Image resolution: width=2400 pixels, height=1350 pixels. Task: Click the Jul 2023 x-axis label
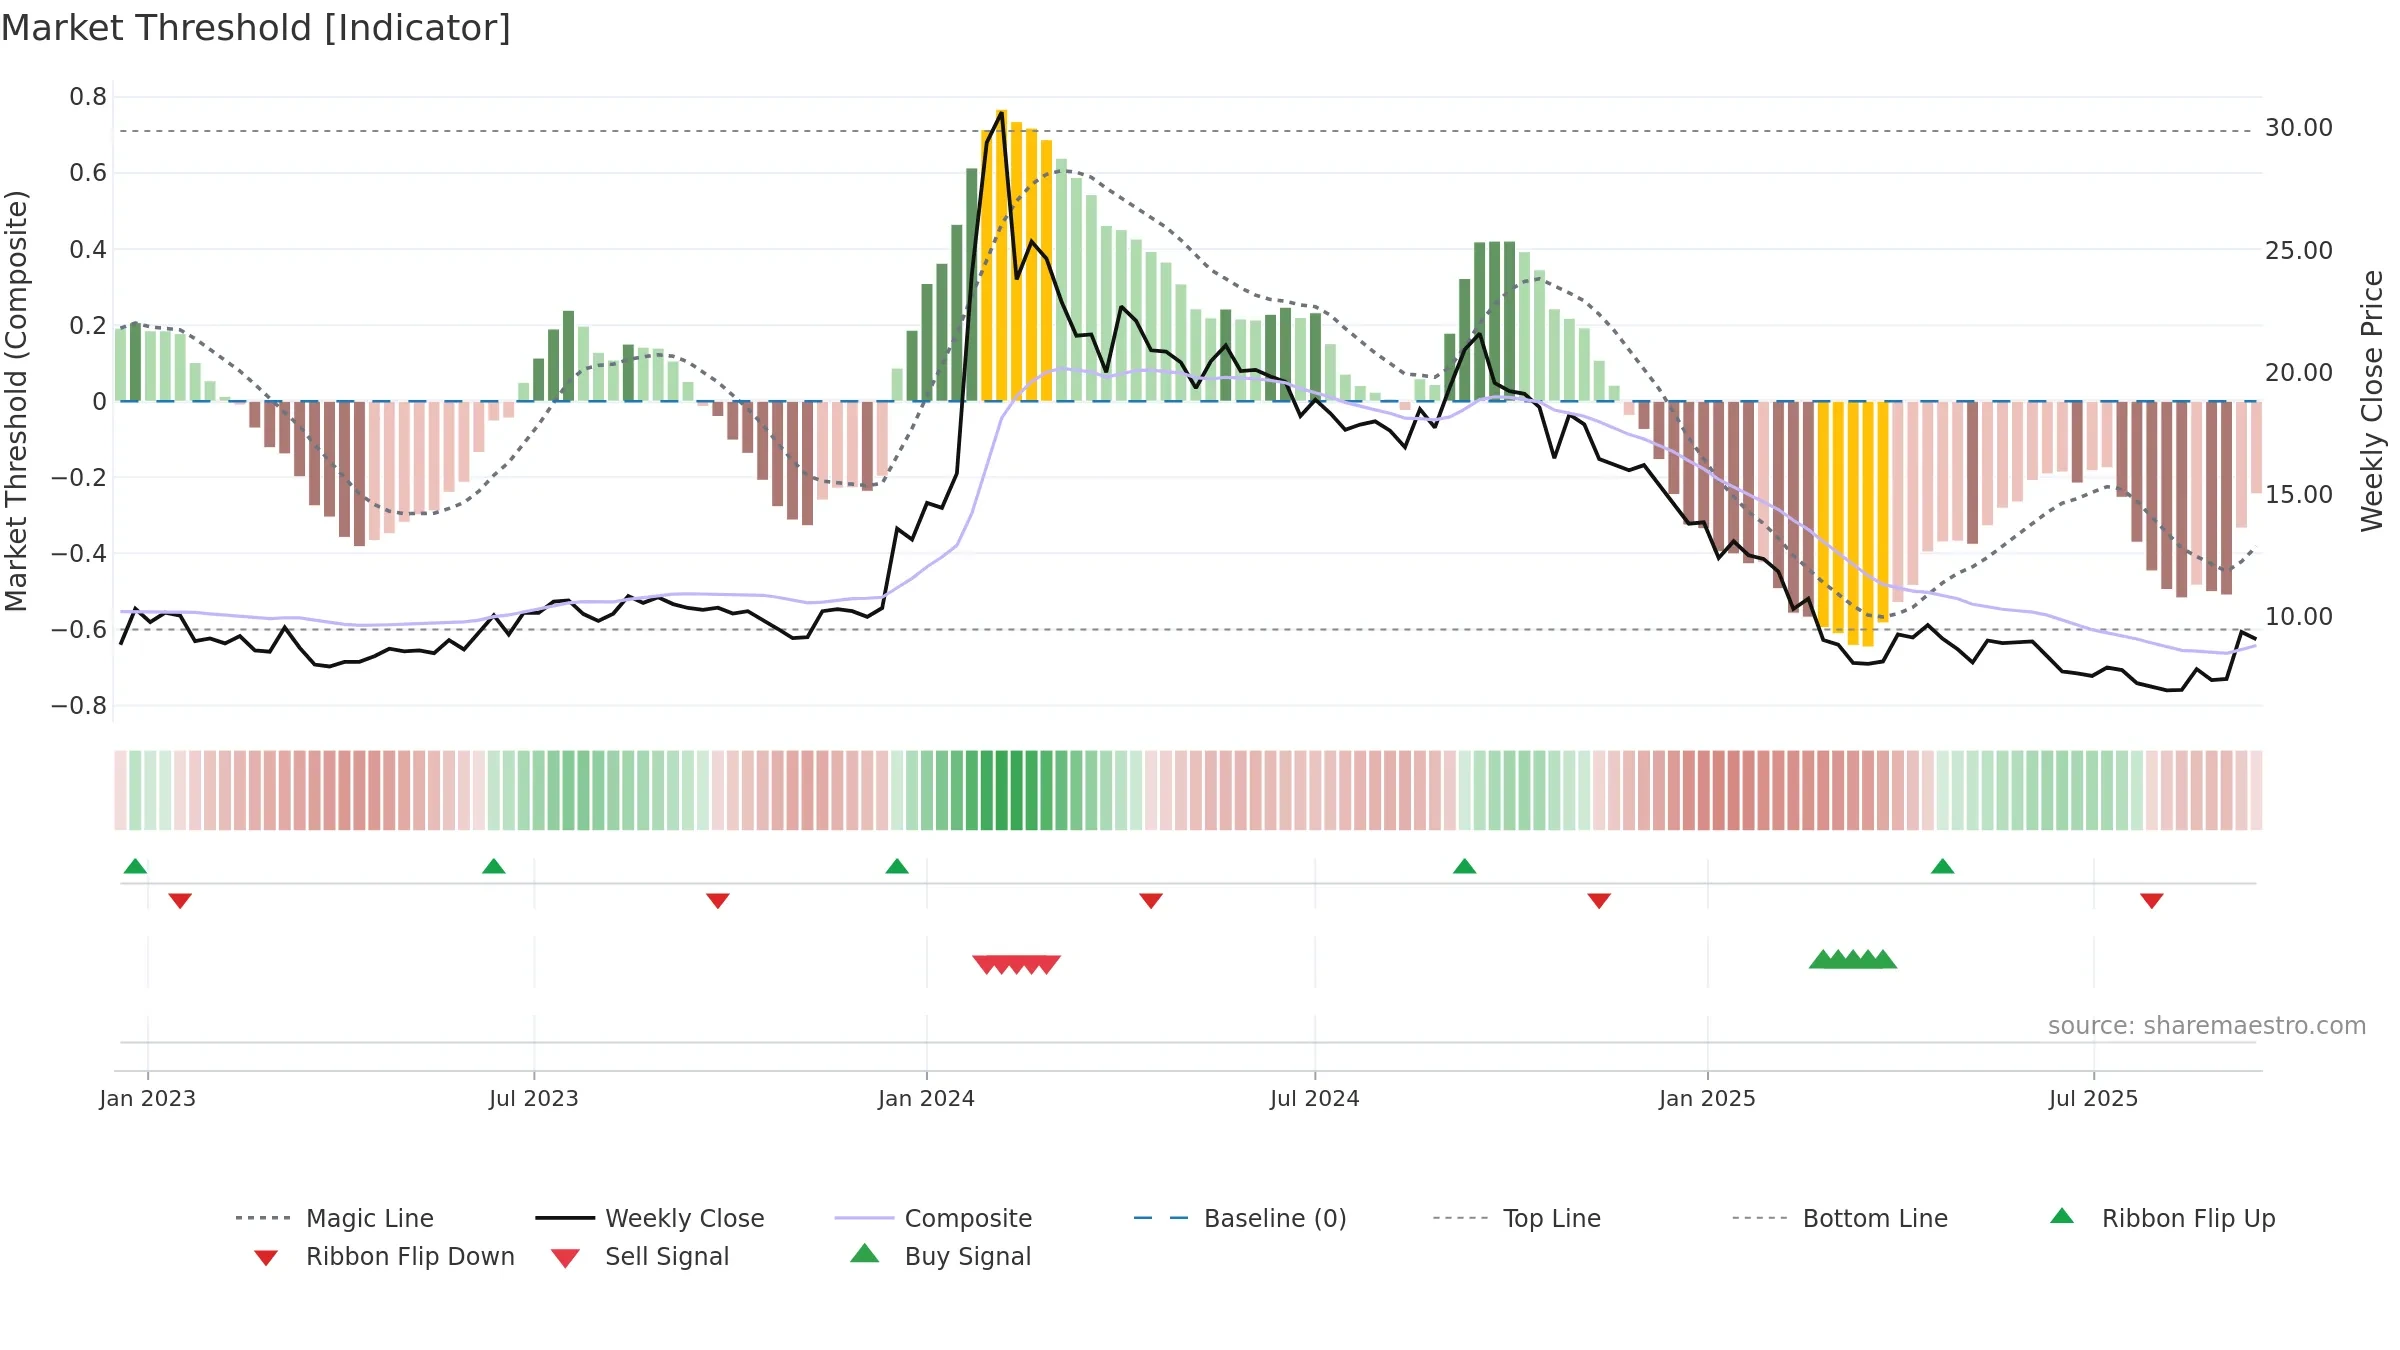pyautogui.click(x=534, y=1099)
